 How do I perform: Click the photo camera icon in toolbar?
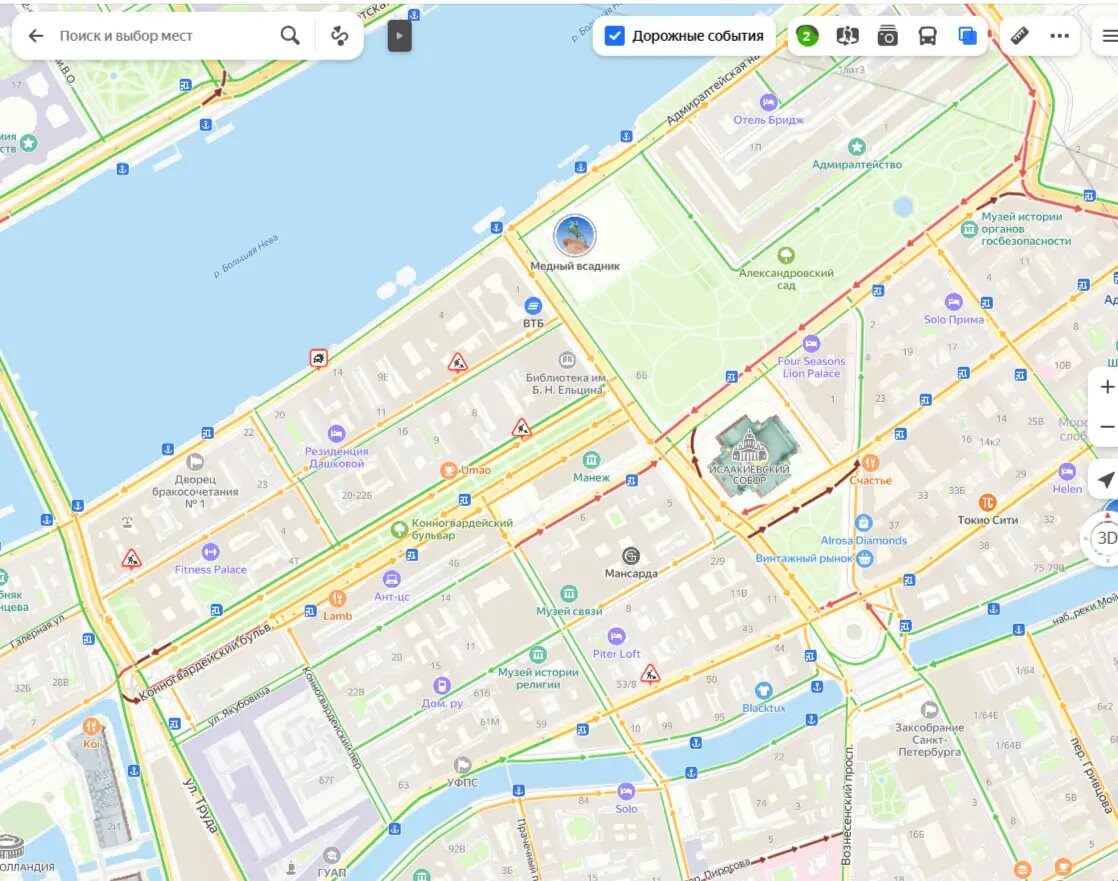click(887, 36)
